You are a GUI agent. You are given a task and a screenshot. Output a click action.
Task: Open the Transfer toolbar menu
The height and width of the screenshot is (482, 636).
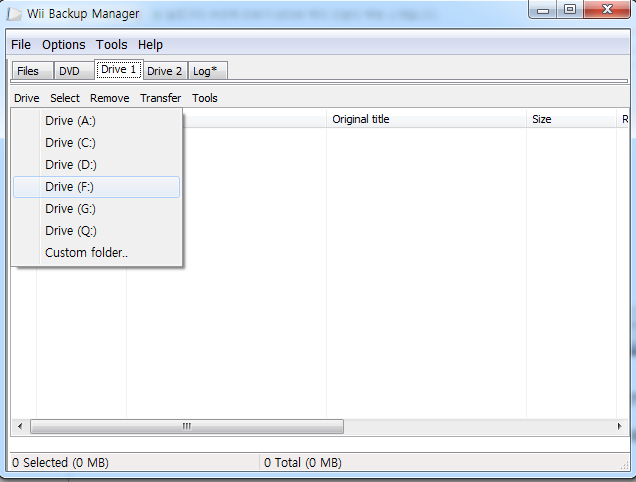(161, 98)
